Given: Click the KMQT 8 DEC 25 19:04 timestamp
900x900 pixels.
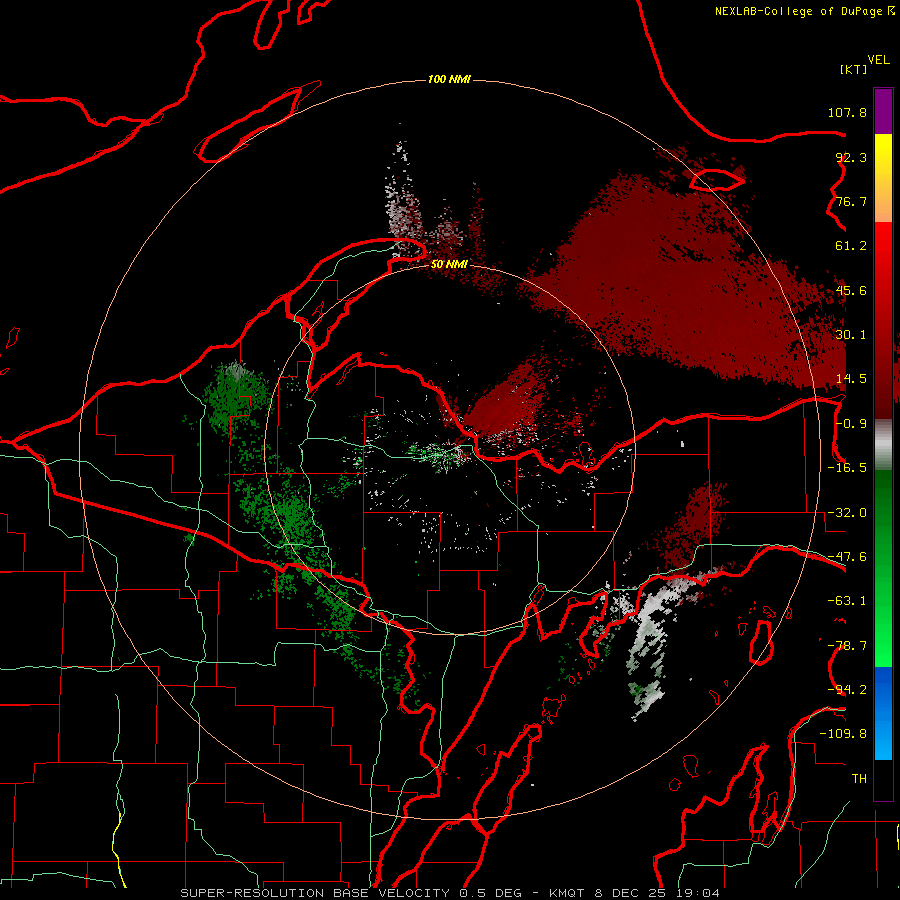Looking at the screenshot, I should coord(634,893).
